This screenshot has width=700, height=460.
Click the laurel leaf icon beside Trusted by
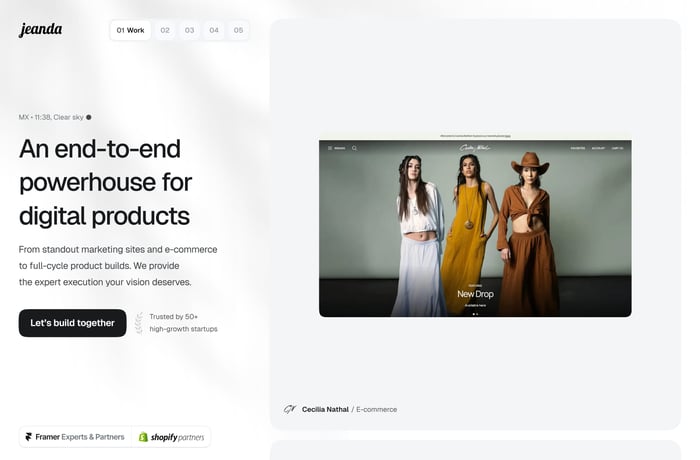click(x=139, y=323)
